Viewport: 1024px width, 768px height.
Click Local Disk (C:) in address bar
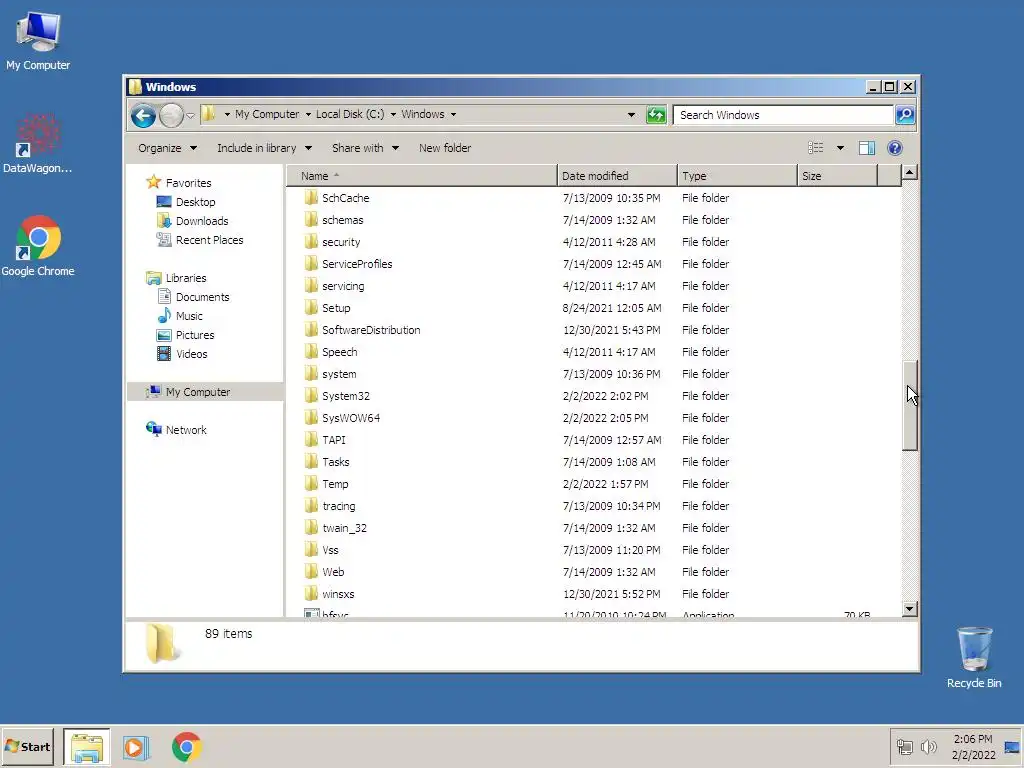[x=350, y=114]
